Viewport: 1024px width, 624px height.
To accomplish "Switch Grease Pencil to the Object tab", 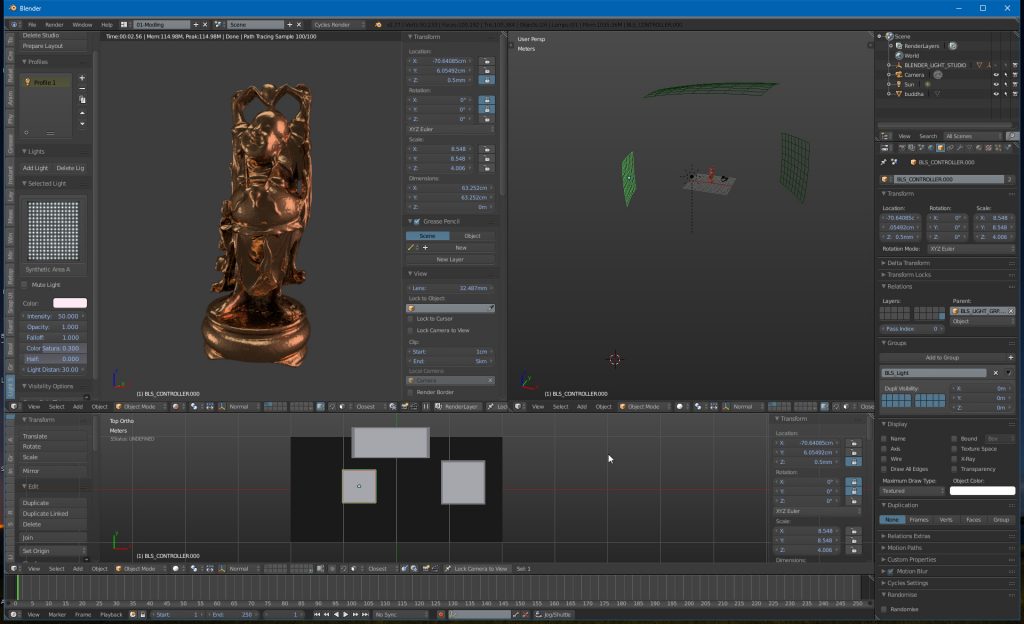I will coord(471,235).
